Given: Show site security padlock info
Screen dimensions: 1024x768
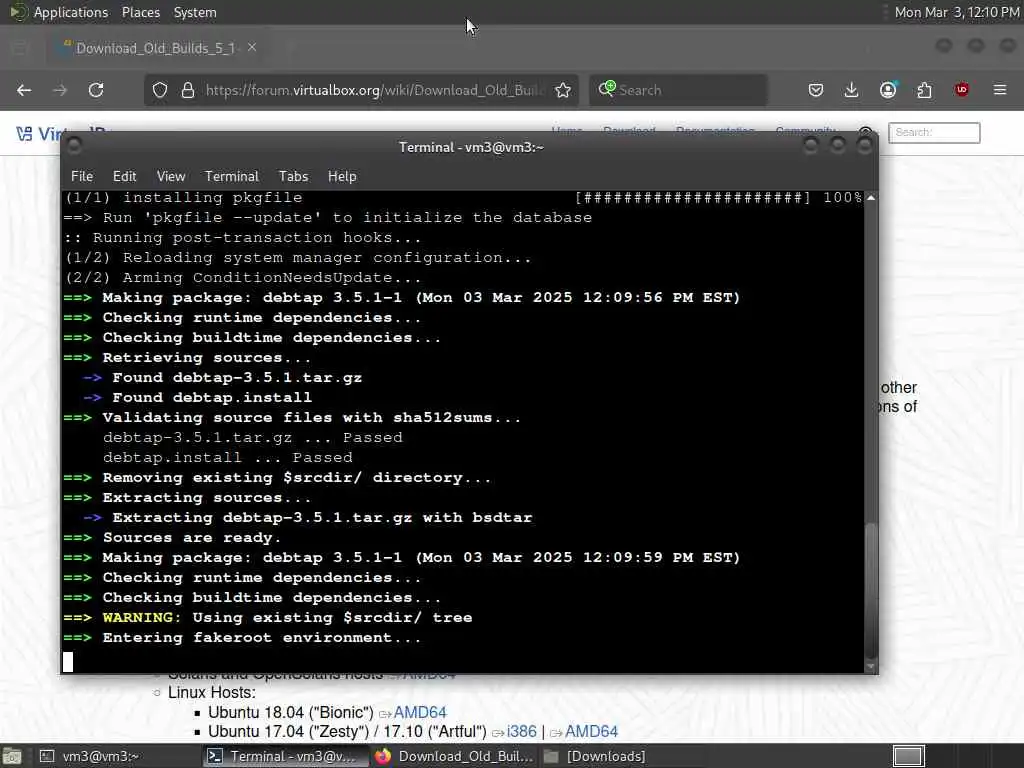Looking at the screenshot, I should pyautogui.click(x=188, y=90).
